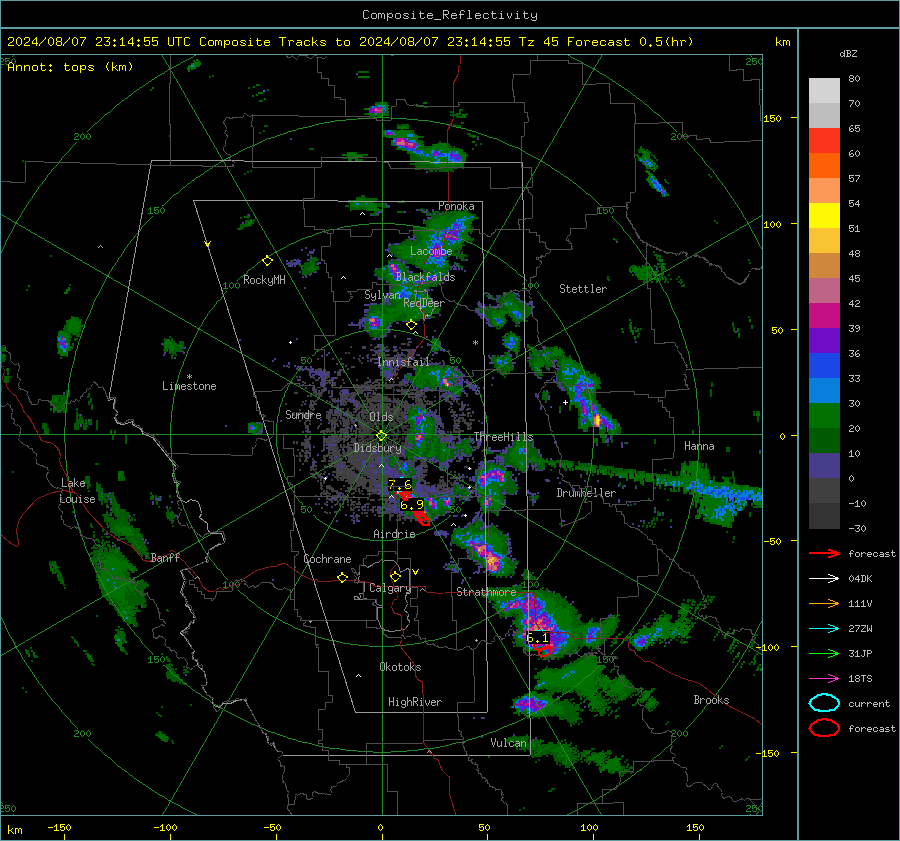Viewport: 900px width, 841px height.
Task: Click the dBZ legend heading
Action: click(848, 54)
